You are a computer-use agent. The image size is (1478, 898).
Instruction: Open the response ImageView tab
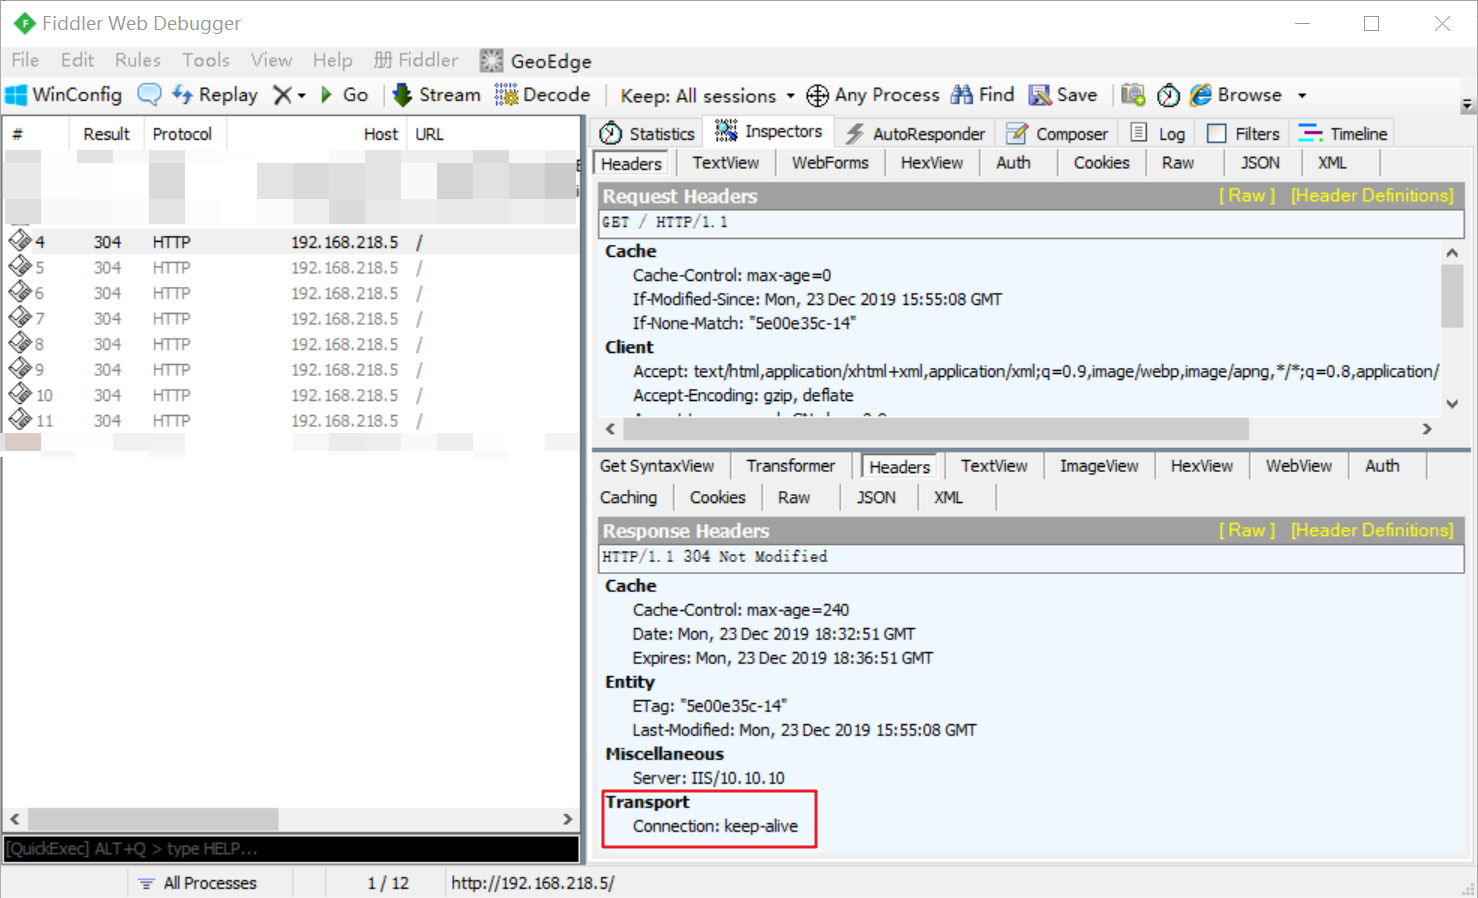point(1099,466)
